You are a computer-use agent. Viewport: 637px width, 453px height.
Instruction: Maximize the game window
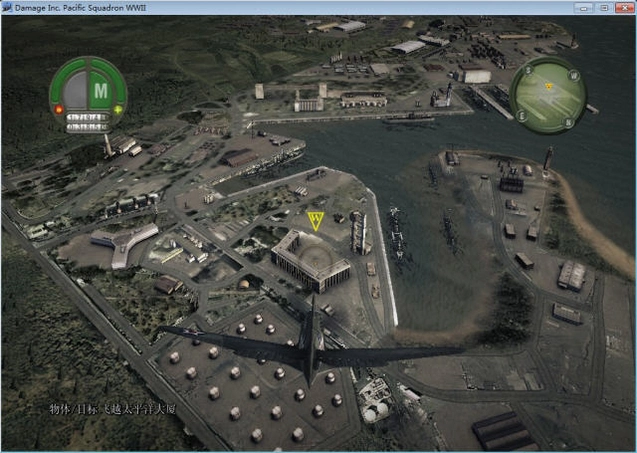604,7
